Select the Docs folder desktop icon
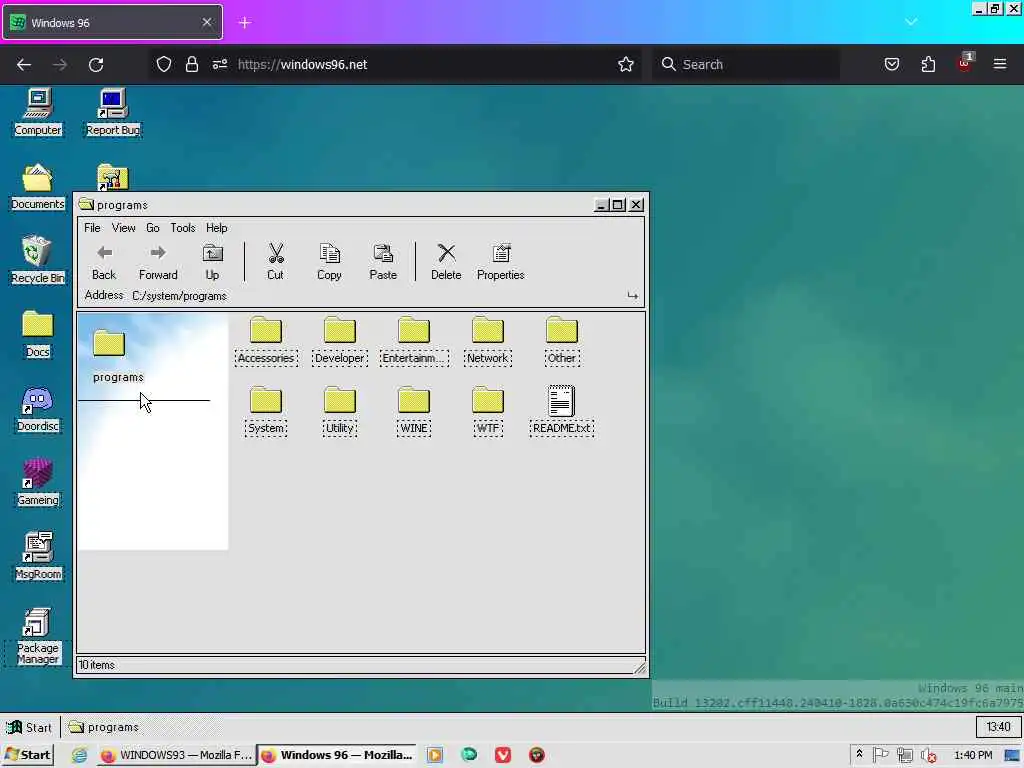1024x768 pixels. point(38,334)
